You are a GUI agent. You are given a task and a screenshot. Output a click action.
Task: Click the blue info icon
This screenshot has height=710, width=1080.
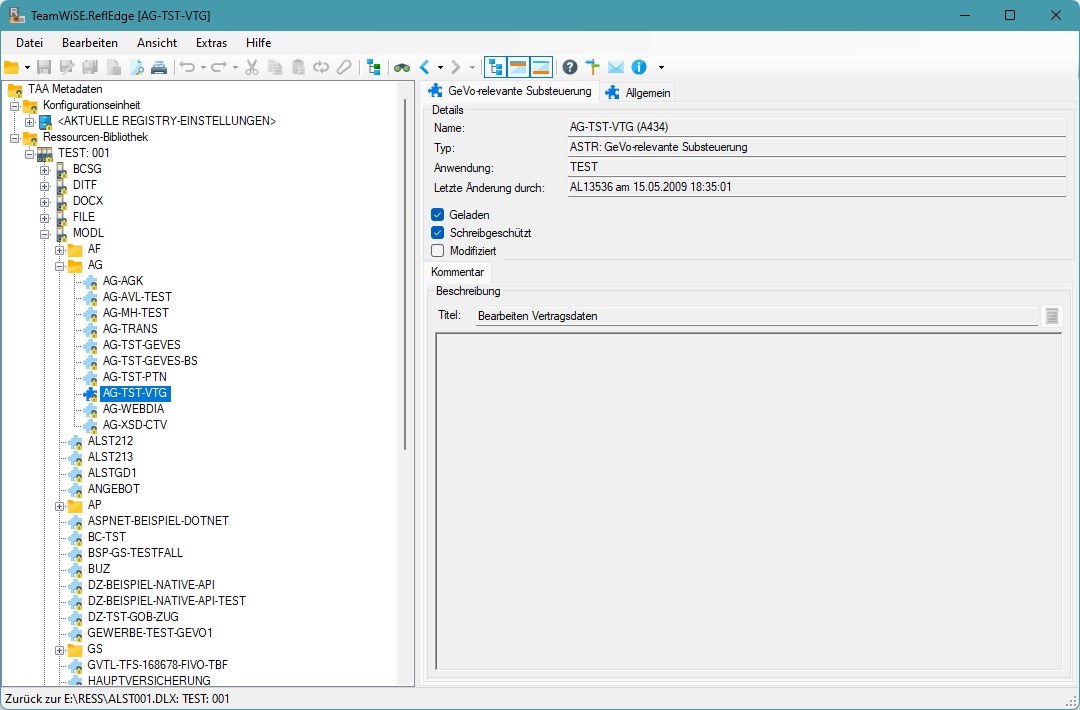tap(639, 67)
